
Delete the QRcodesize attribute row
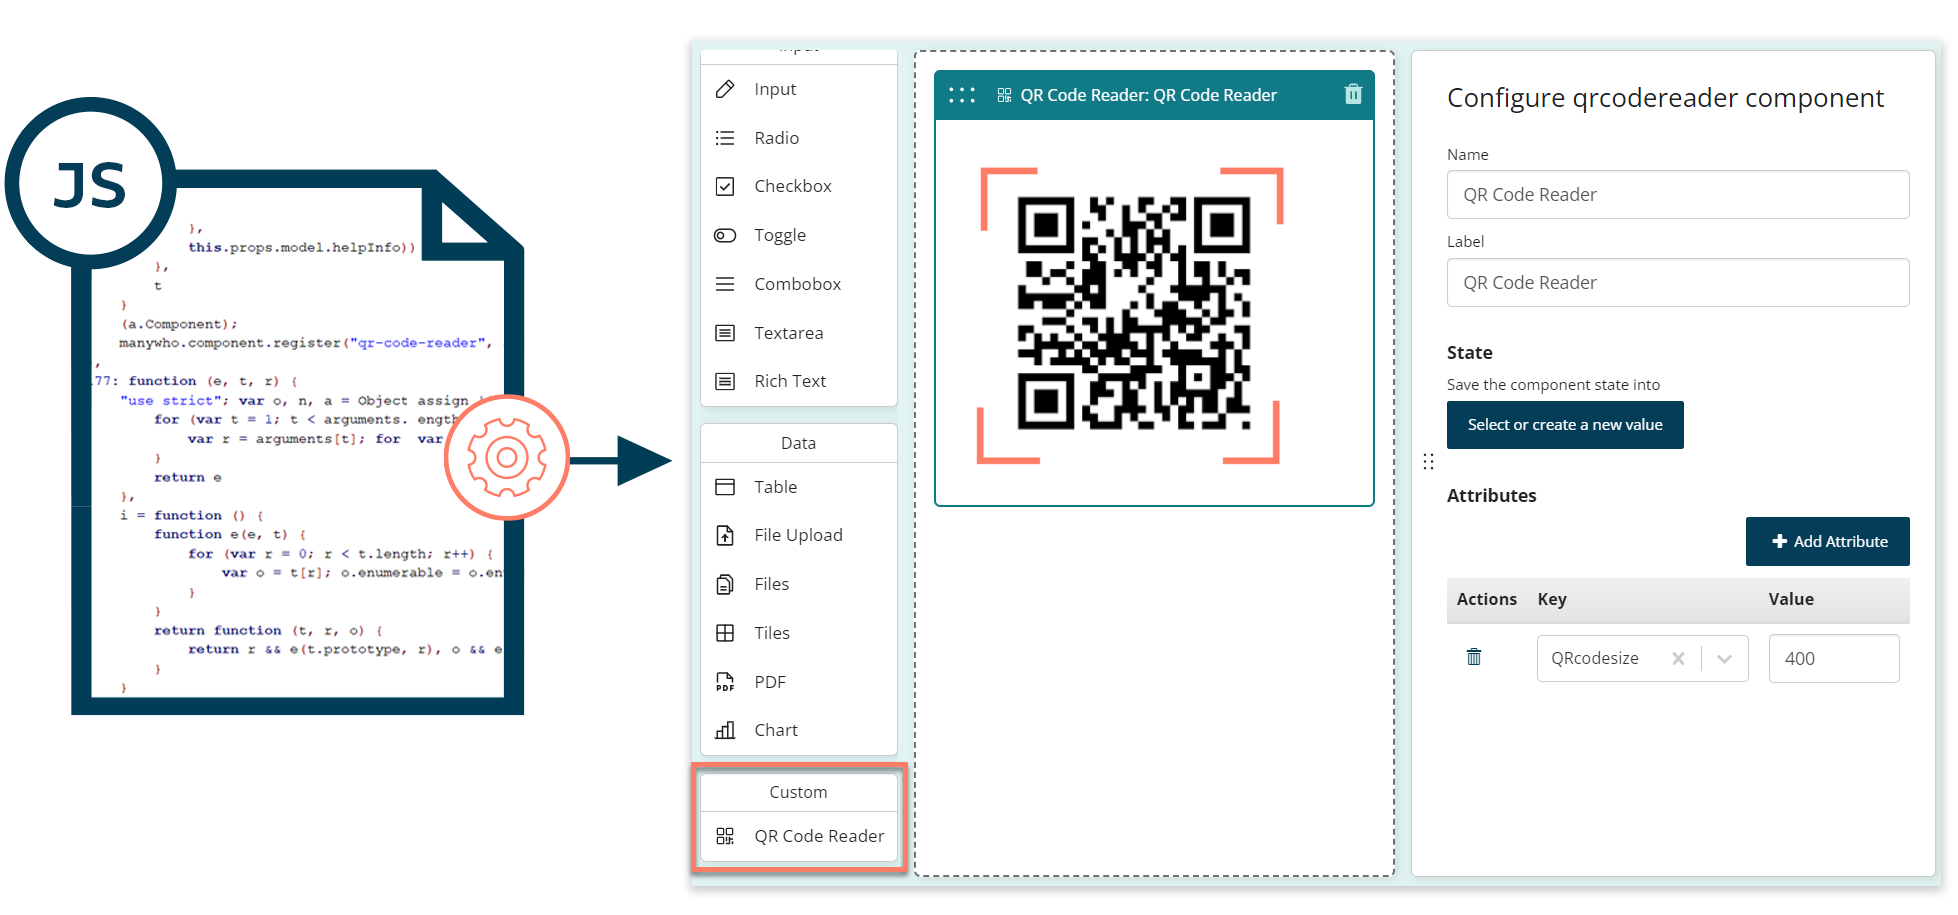(x=1473, y=657)
